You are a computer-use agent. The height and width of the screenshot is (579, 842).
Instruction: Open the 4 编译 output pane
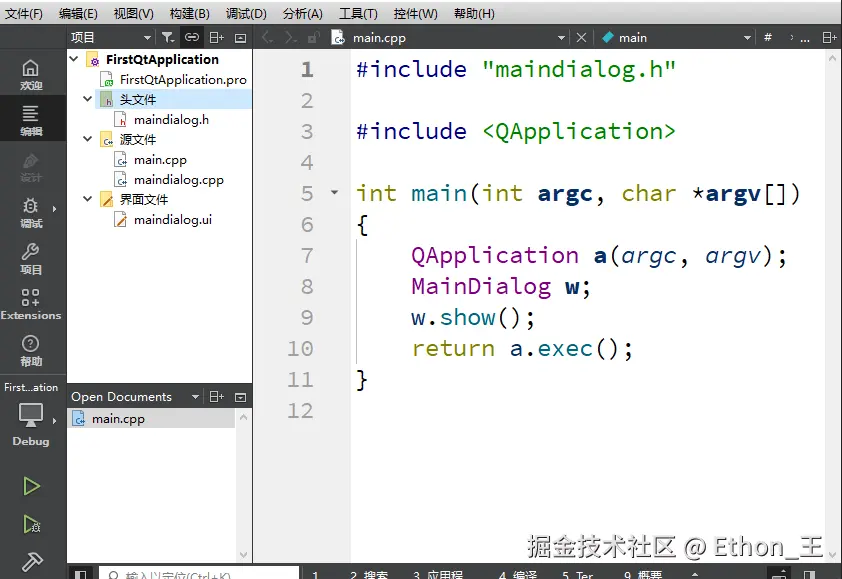(518, 575)
